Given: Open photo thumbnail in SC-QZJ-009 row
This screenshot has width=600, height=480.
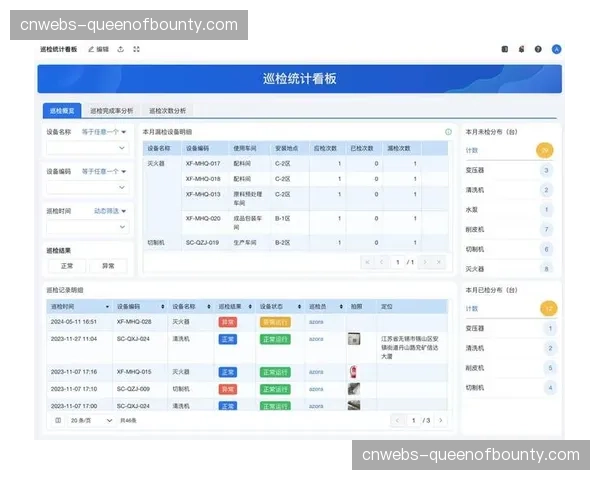Looking at the screenshot, I should click(x=354, y=389).
